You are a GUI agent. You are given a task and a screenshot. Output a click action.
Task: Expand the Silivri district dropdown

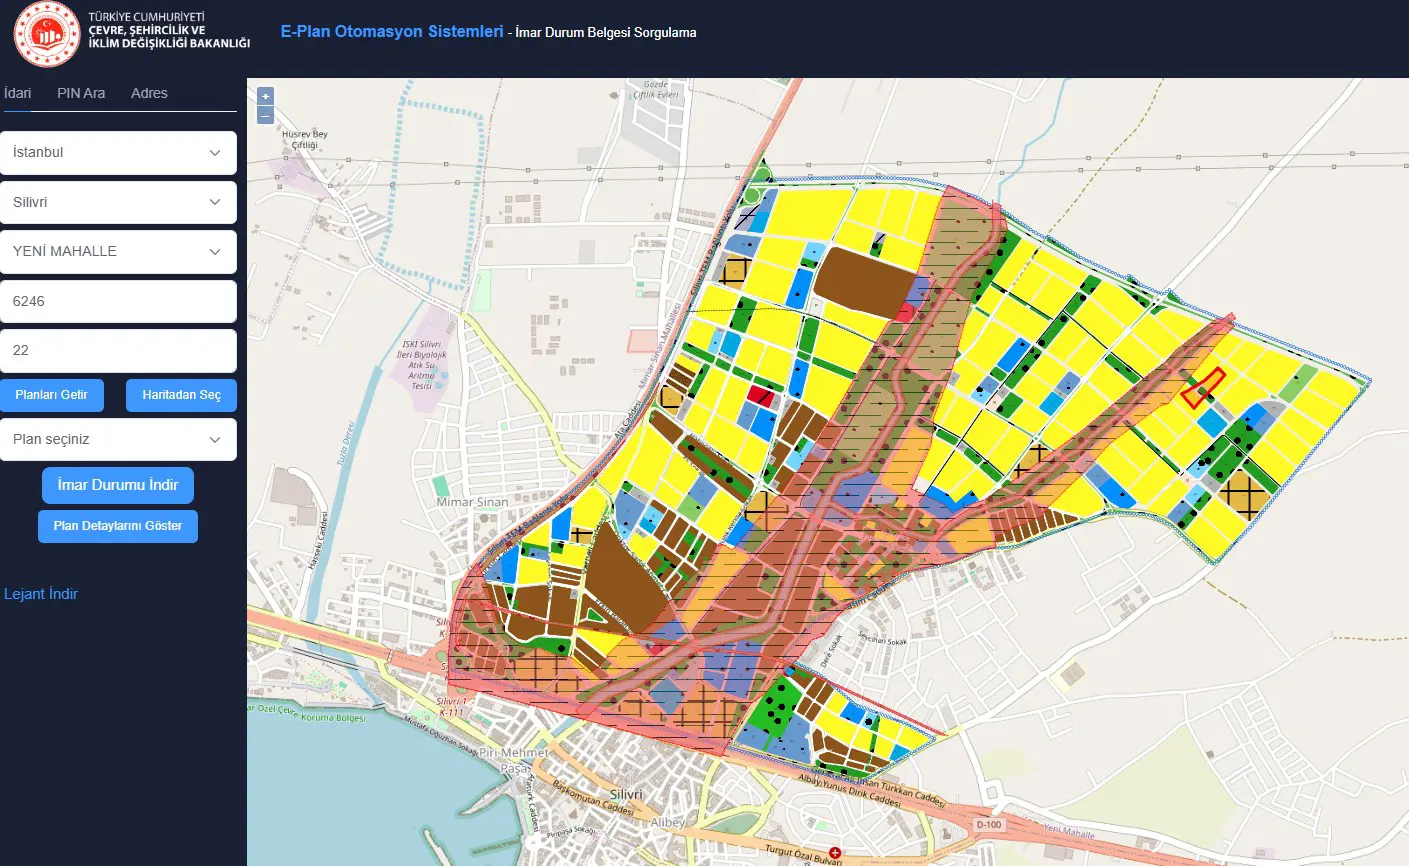tap(118, 202)
